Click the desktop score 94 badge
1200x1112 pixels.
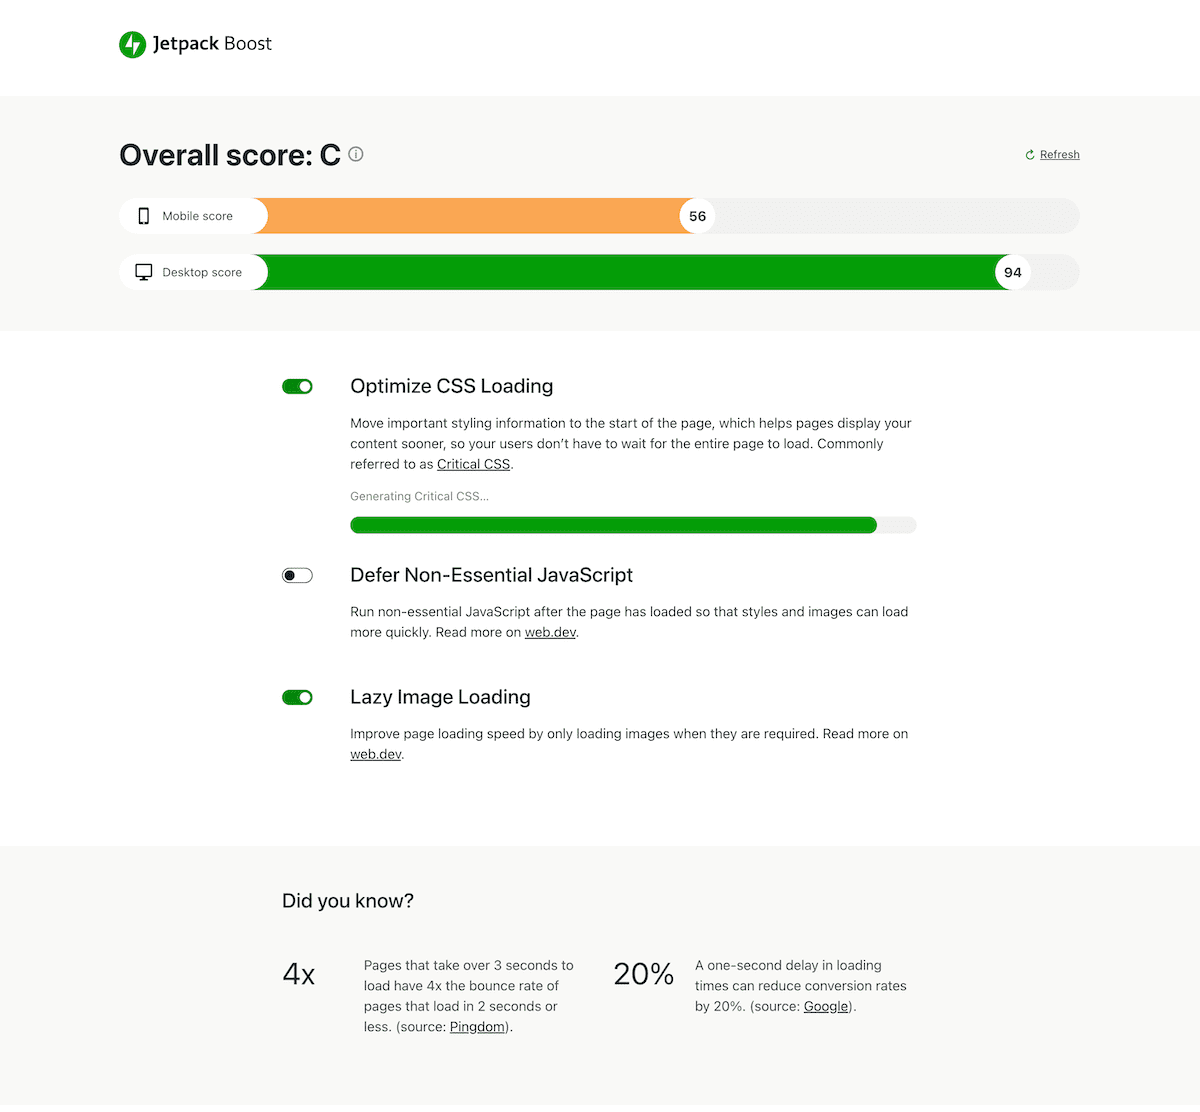[x=1013, y=272]
